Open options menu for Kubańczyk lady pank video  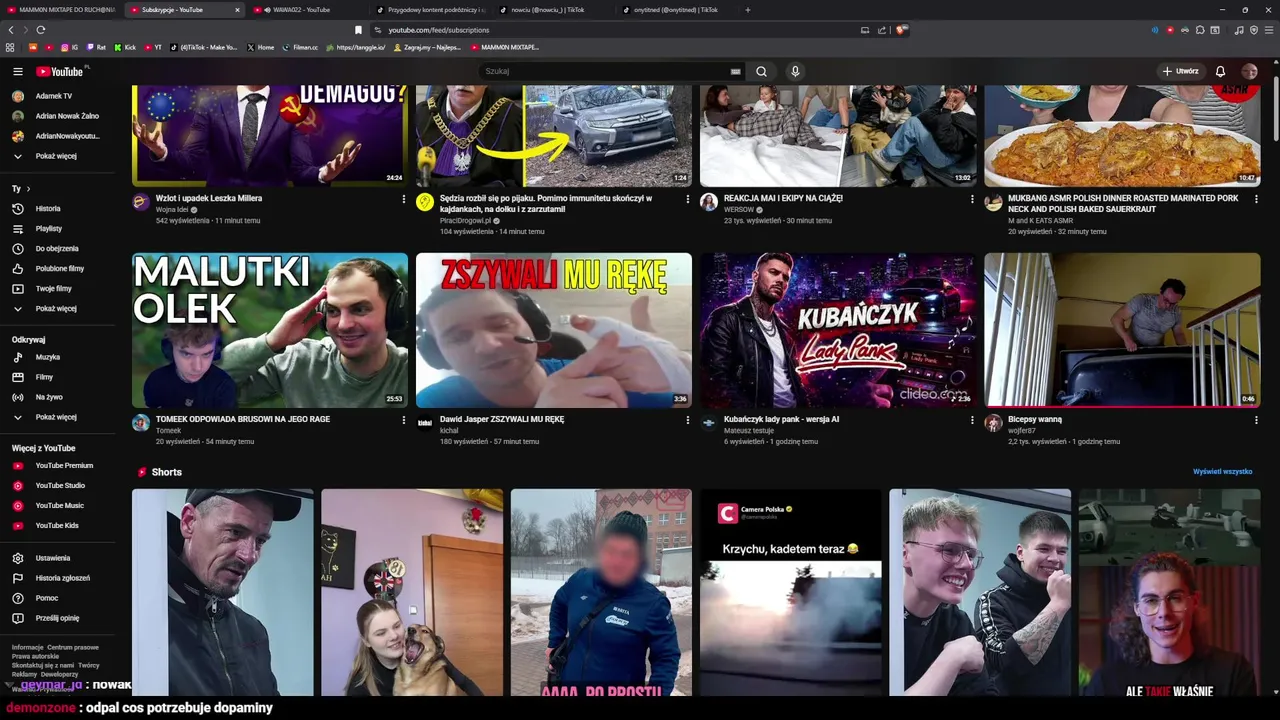[x=972, y=420]
